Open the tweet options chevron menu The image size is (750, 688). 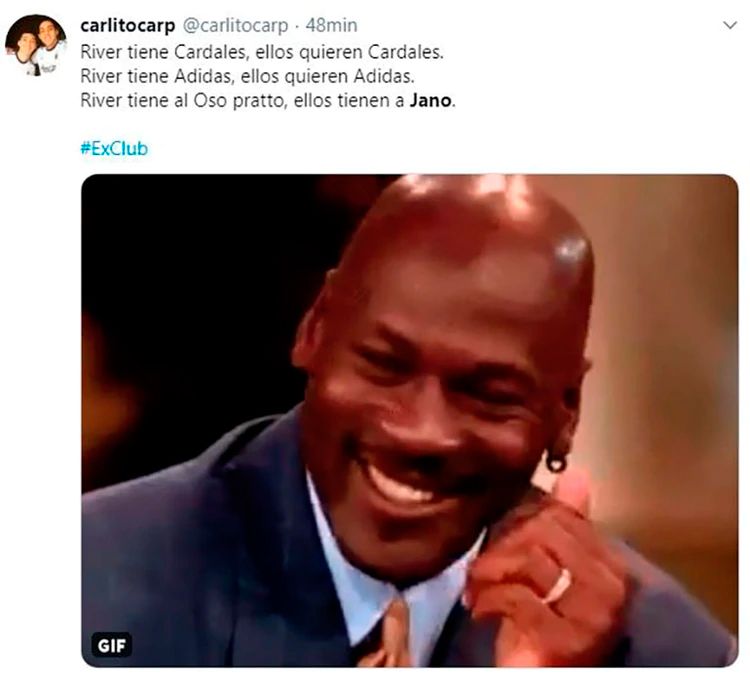click(730, 25)
